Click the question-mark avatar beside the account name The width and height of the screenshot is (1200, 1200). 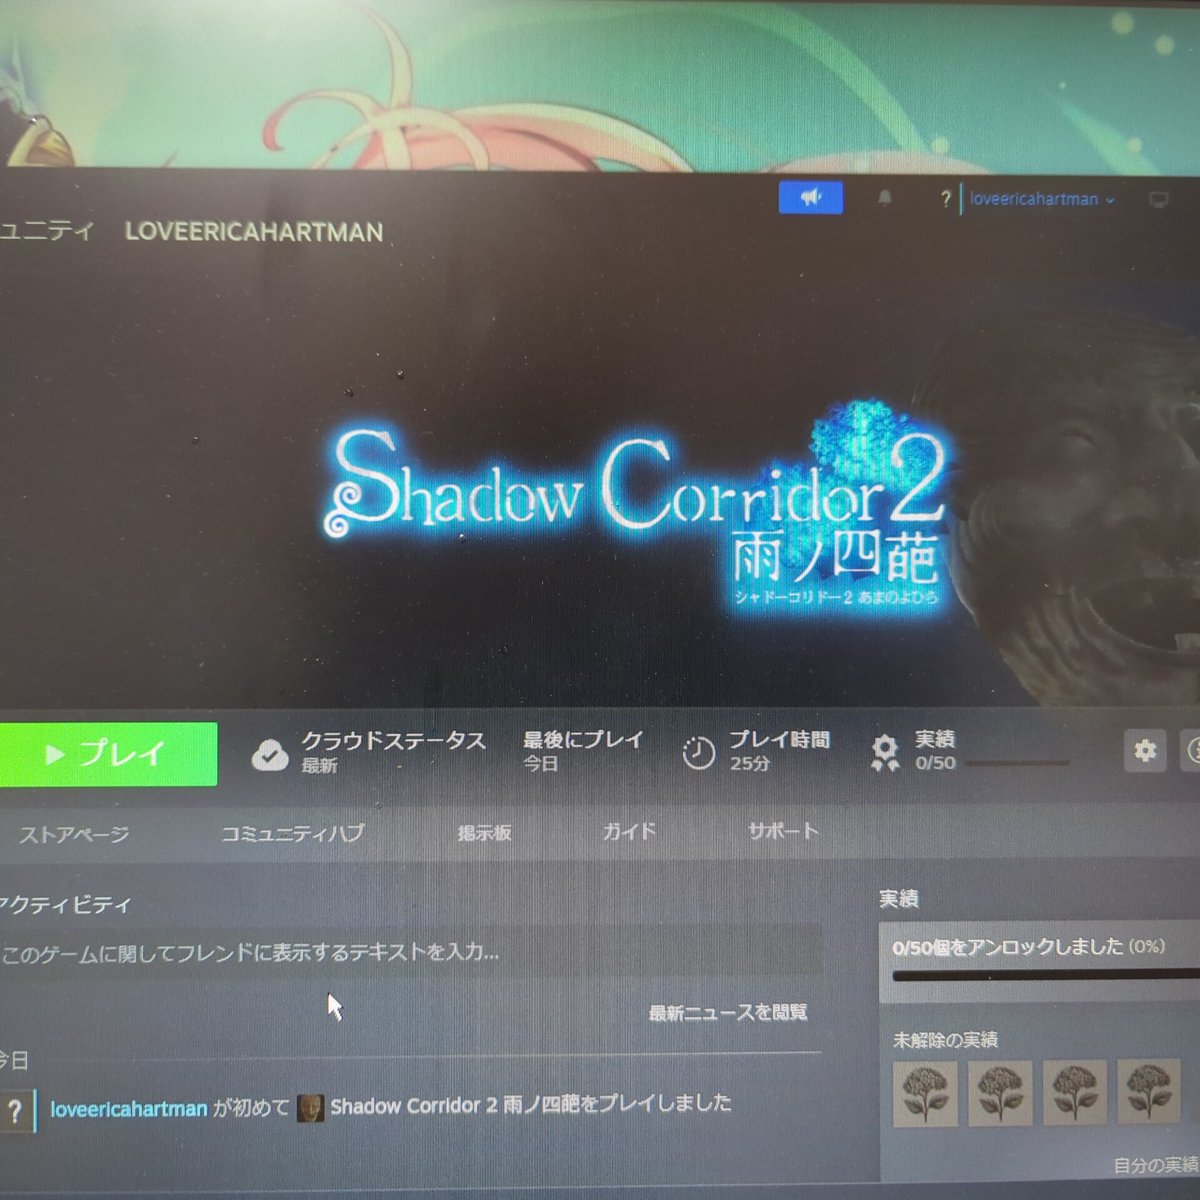945,199
